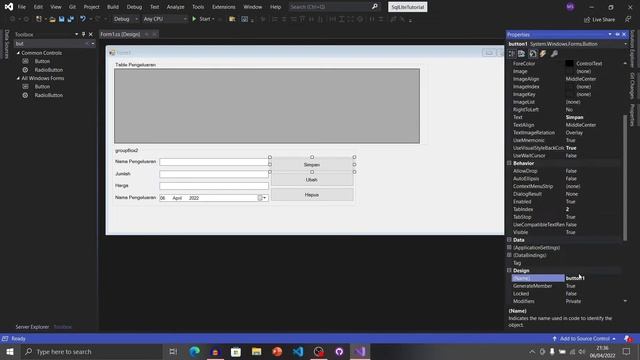This screenshot has height=360, width=640.
Task: Expand (DataBindings) property
Action: [509, 255]
